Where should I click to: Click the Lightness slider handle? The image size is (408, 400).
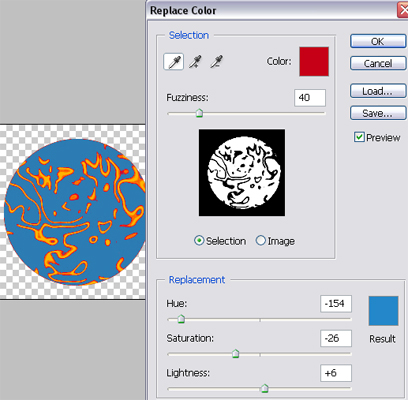click(x=265, y=388)
